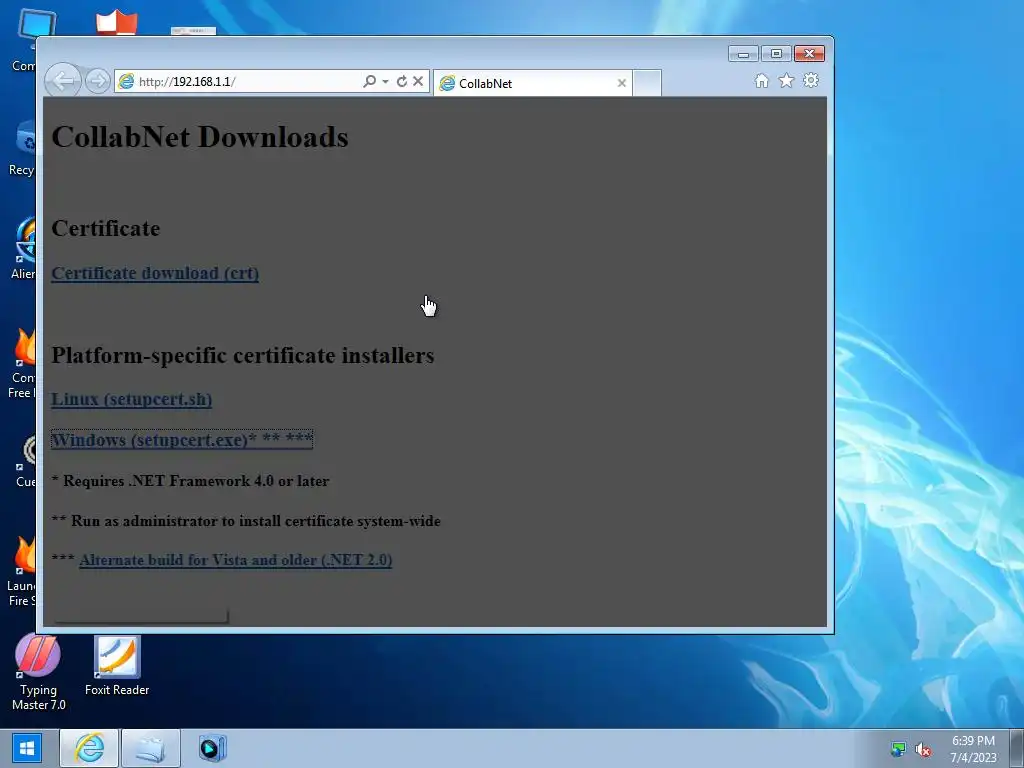Viewport: 1024px width, 768px height.
Task: Click the Run as administrator note text
Action: click(246, 521)
